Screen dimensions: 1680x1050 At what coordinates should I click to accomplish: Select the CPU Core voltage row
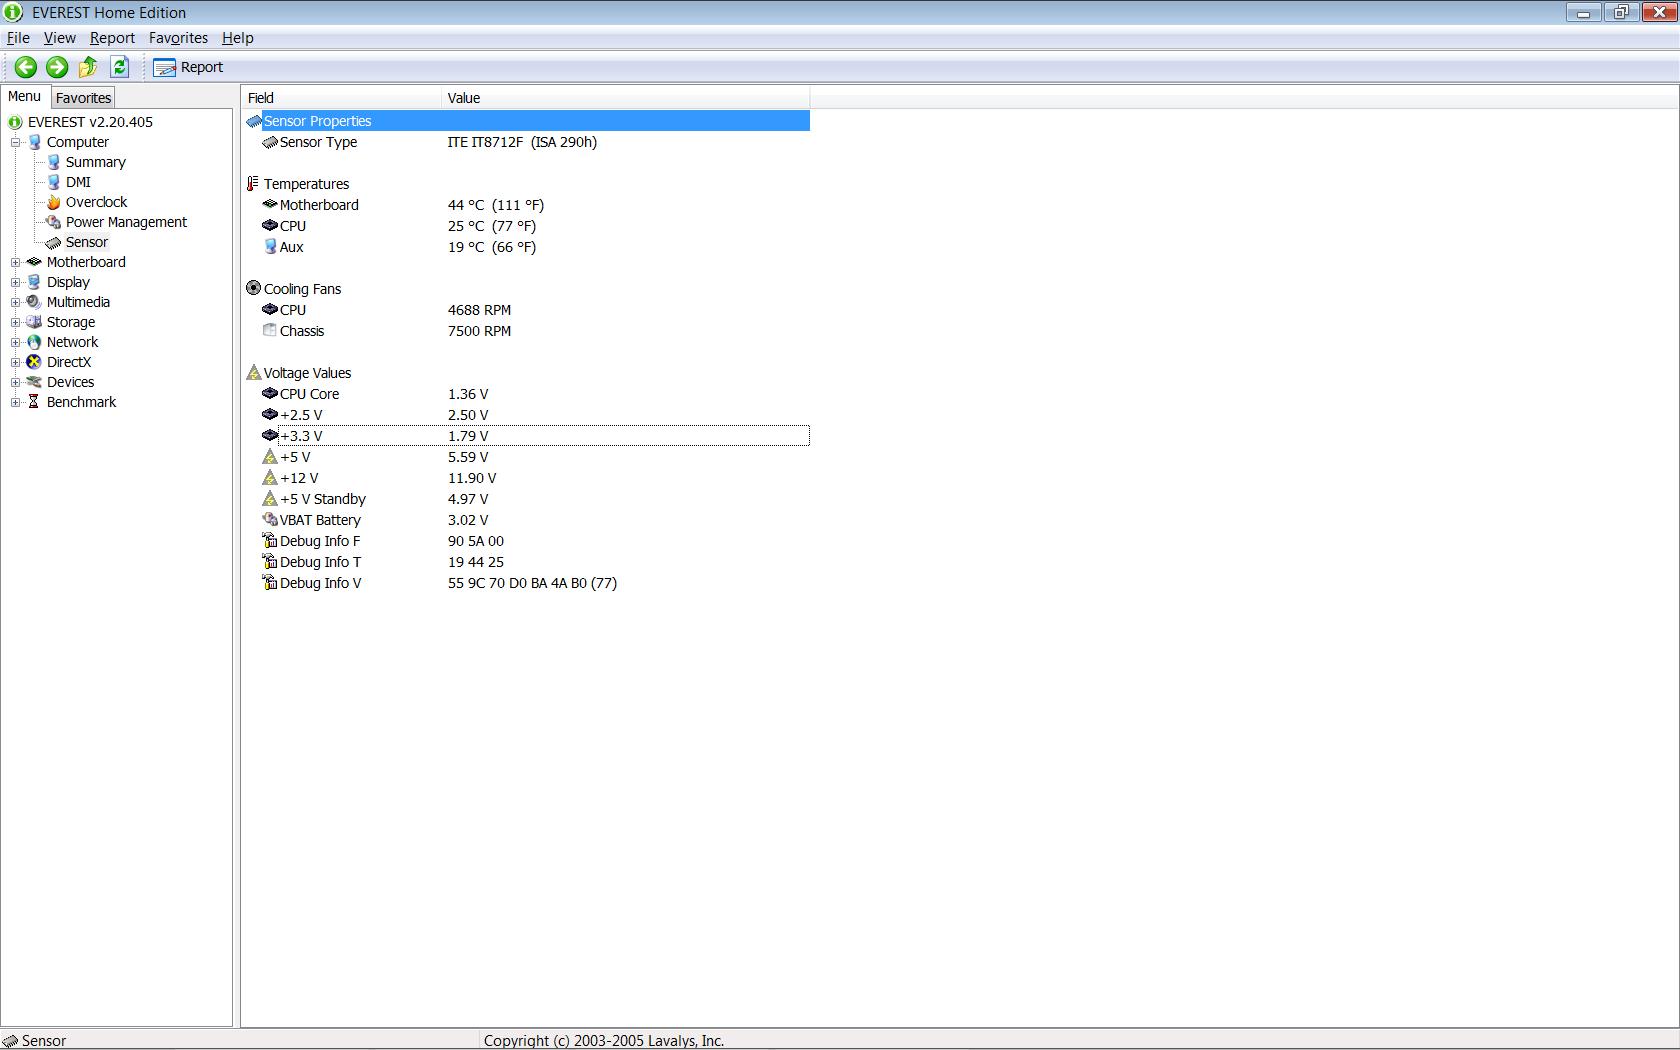[x=527, y=394]
